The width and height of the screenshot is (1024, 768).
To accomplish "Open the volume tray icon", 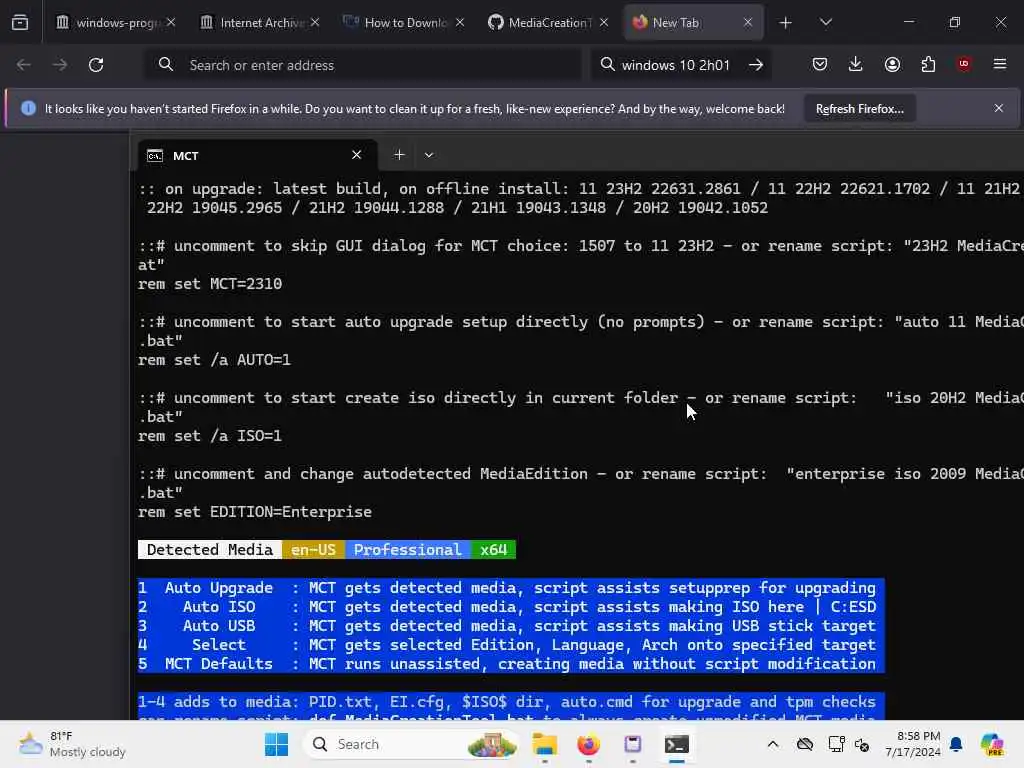I will click(x=861, y=744).
